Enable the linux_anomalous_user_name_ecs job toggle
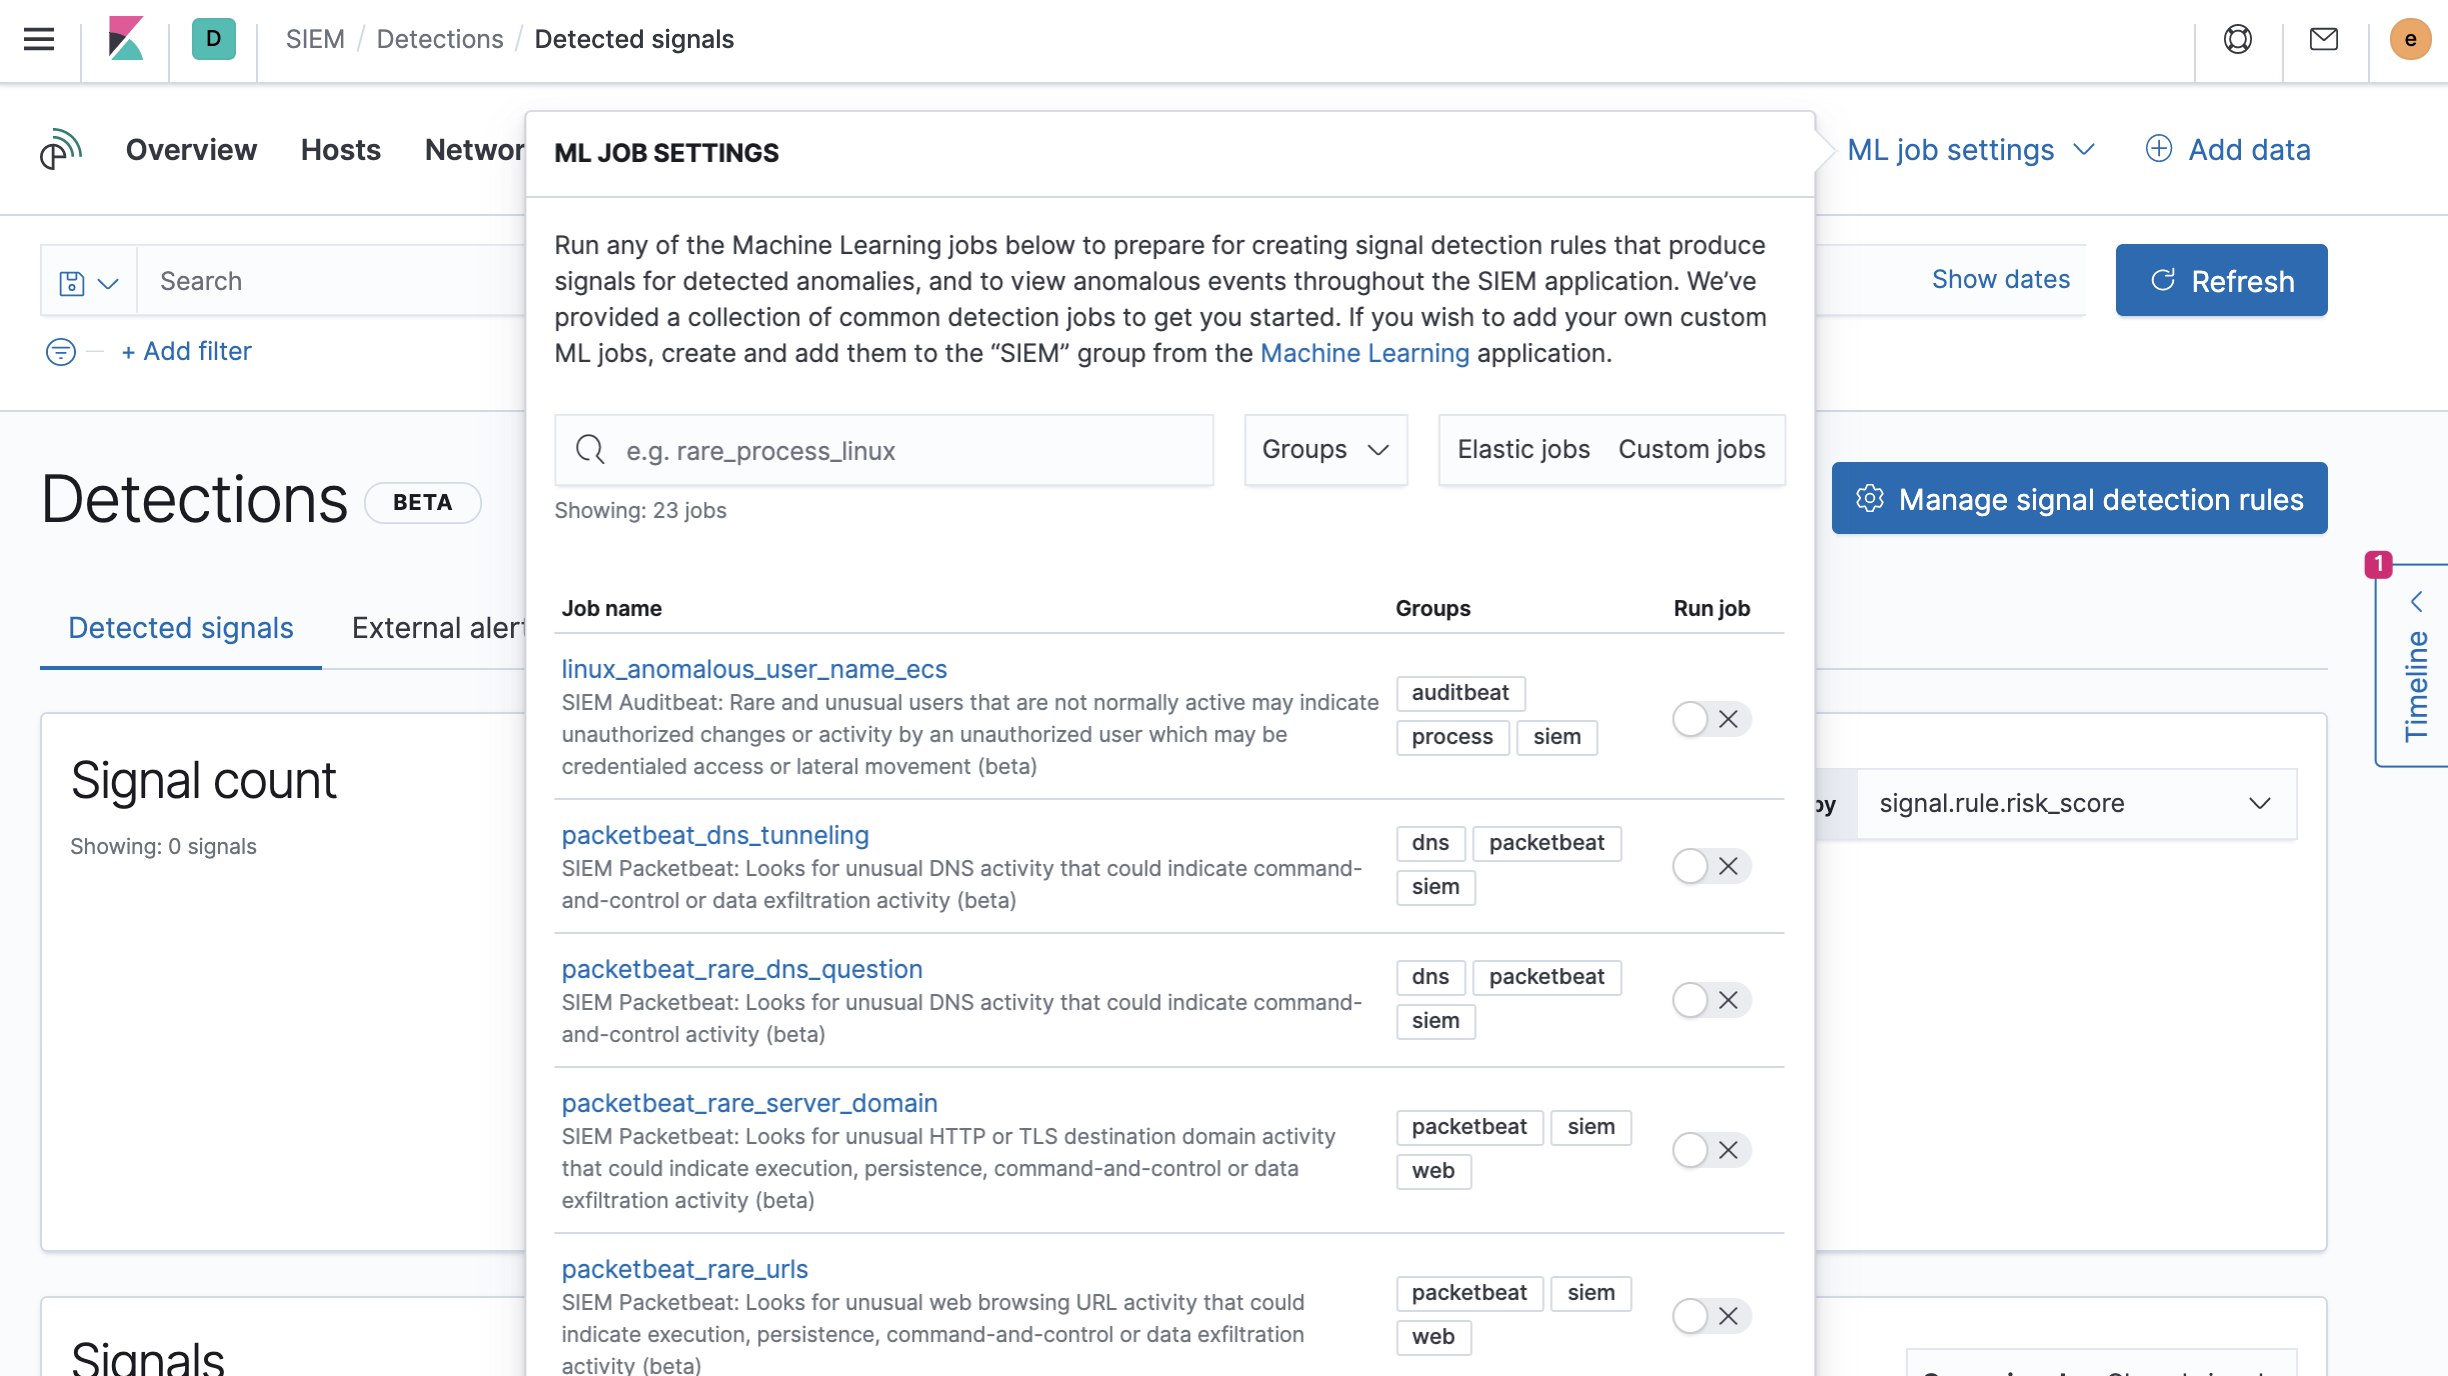This screenshot has height=1376, width=2448. point(1710,719)
